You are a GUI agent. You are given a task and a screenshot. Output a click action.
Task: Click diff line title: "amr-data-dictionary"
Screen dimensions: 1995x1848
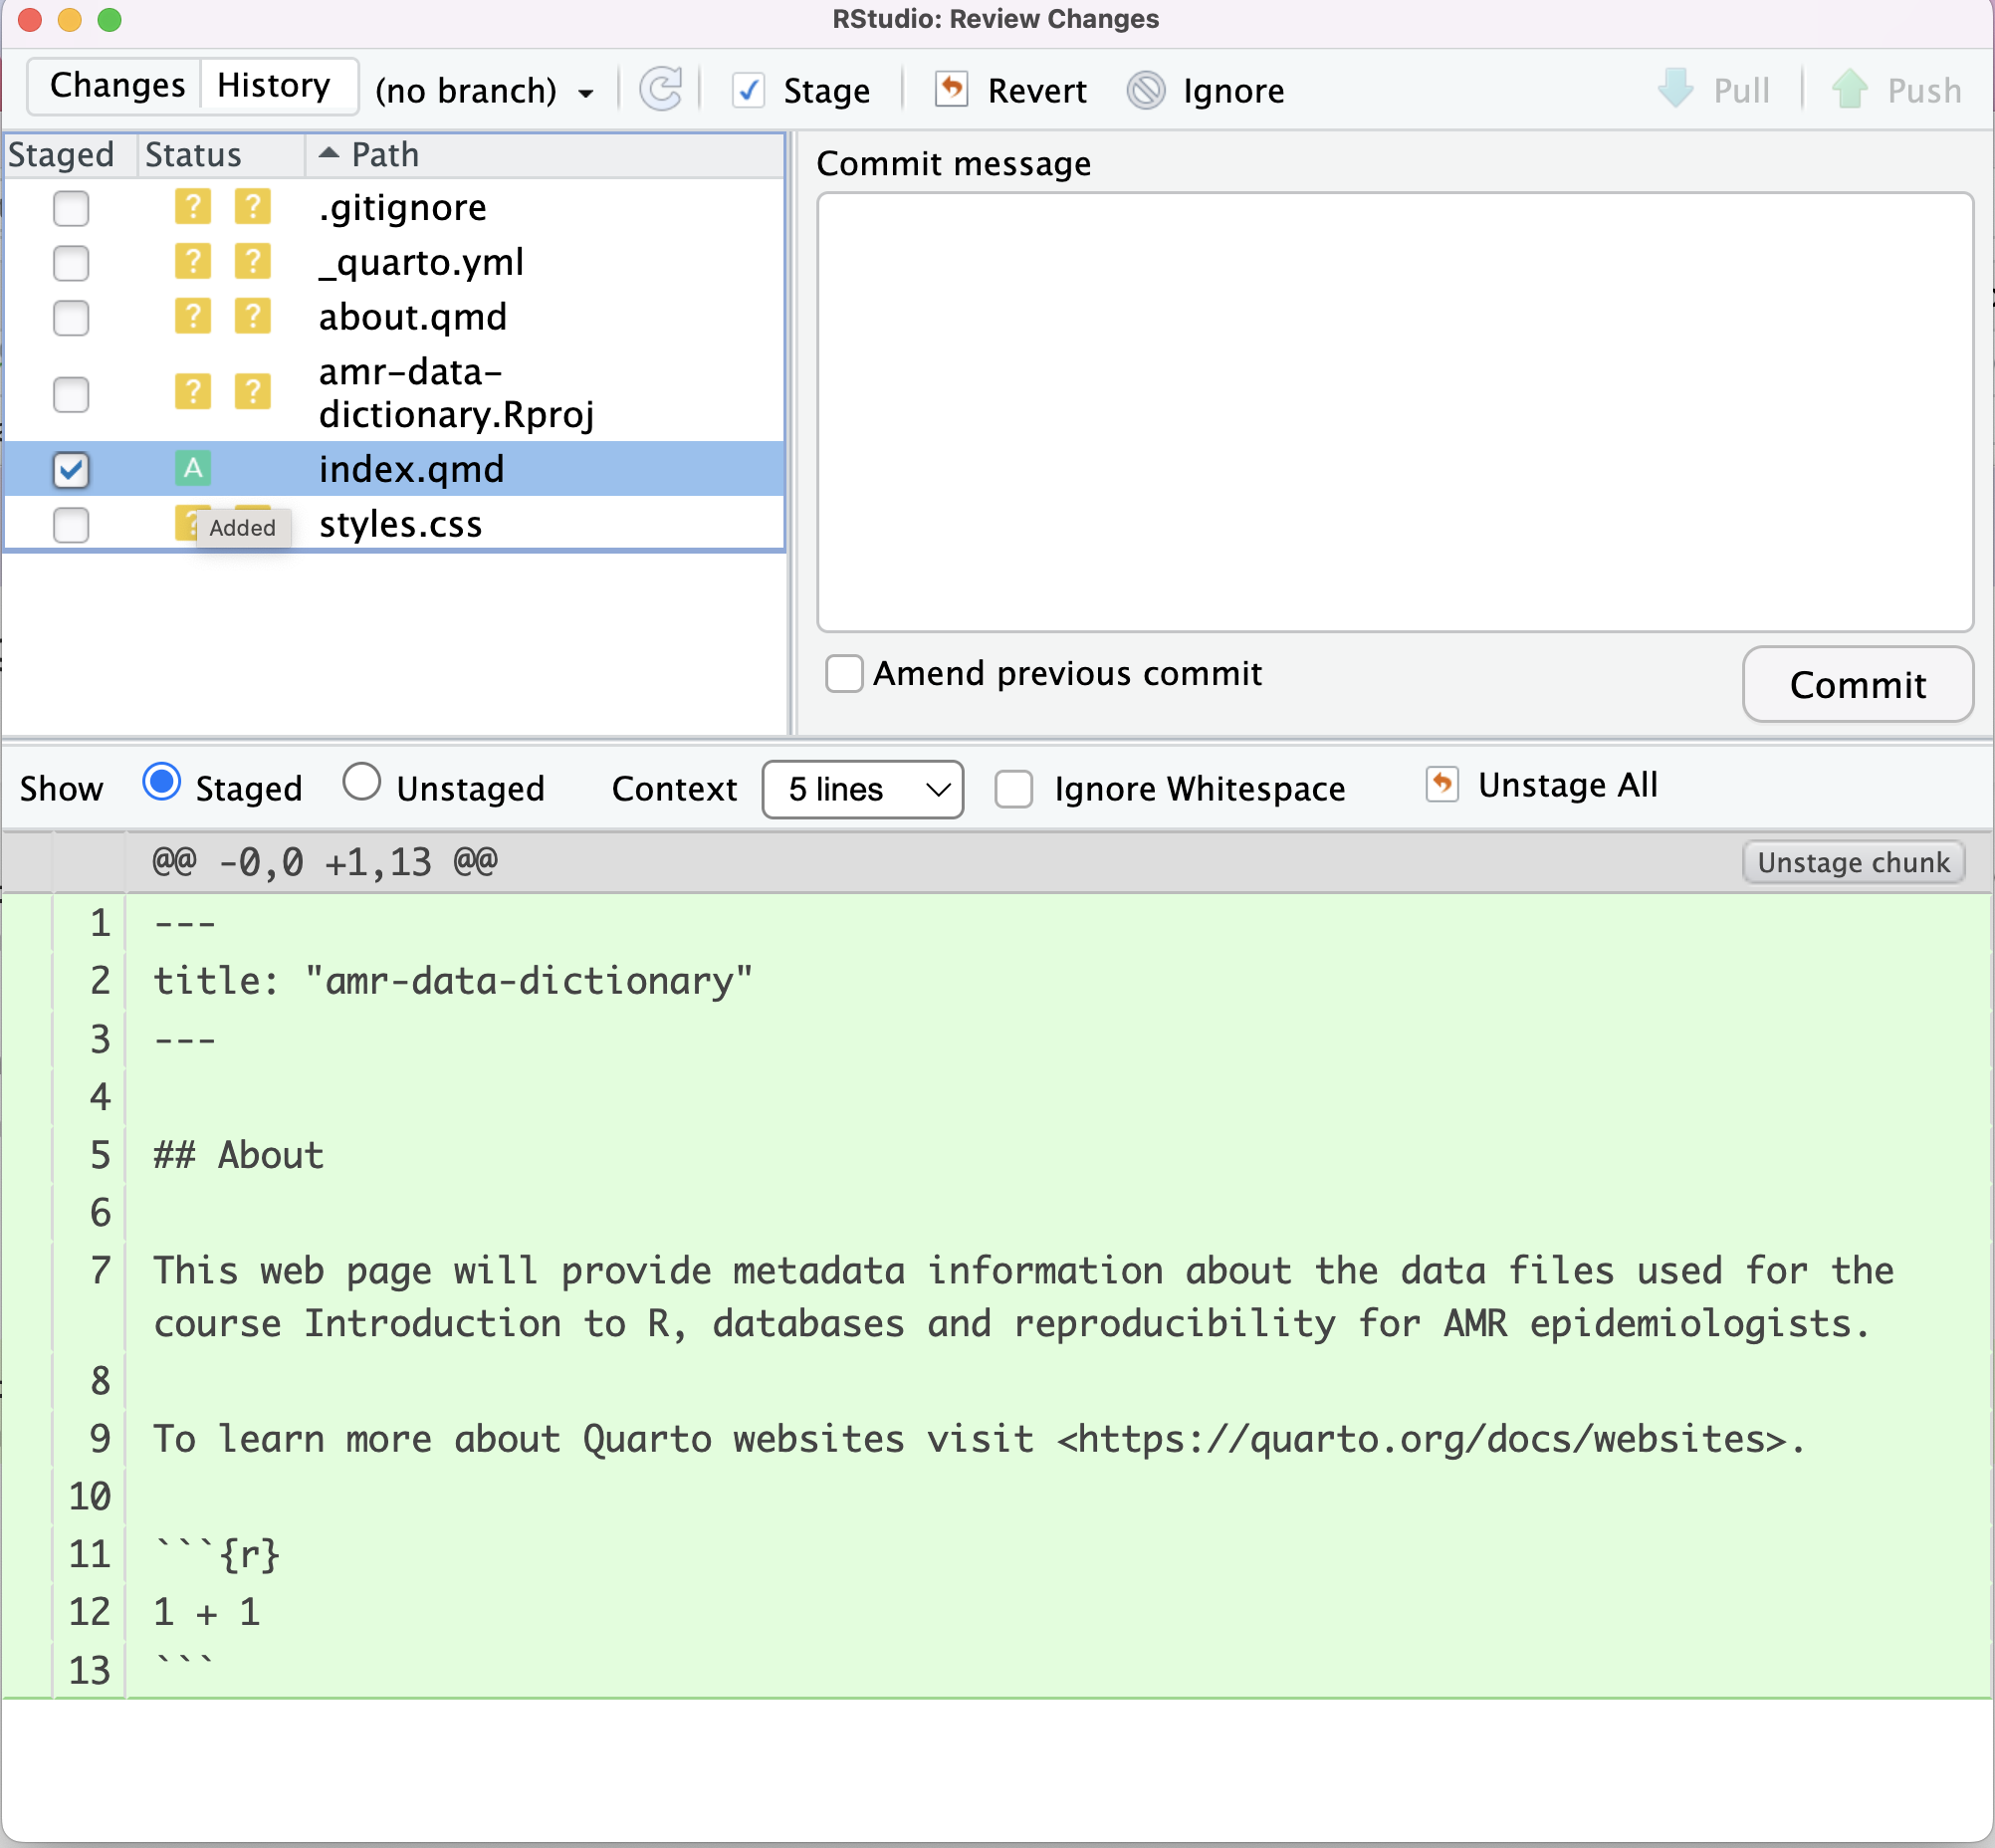[452, 980]
